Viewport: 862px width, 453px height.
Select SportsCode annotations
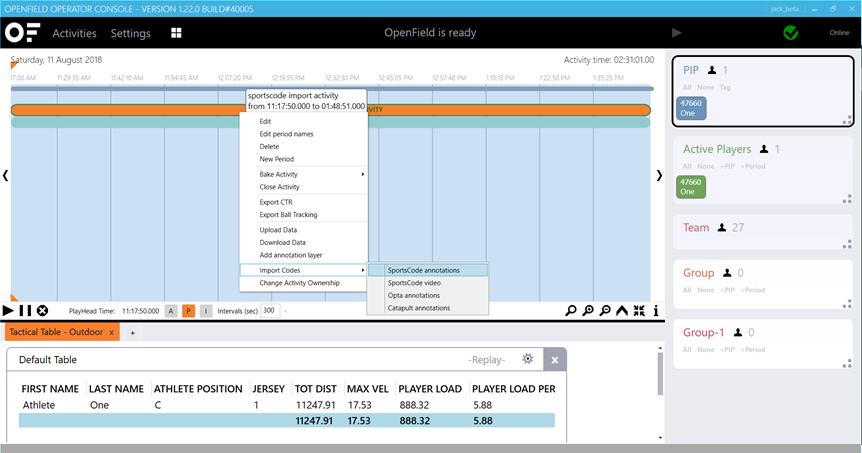click(x=428, y=270)
